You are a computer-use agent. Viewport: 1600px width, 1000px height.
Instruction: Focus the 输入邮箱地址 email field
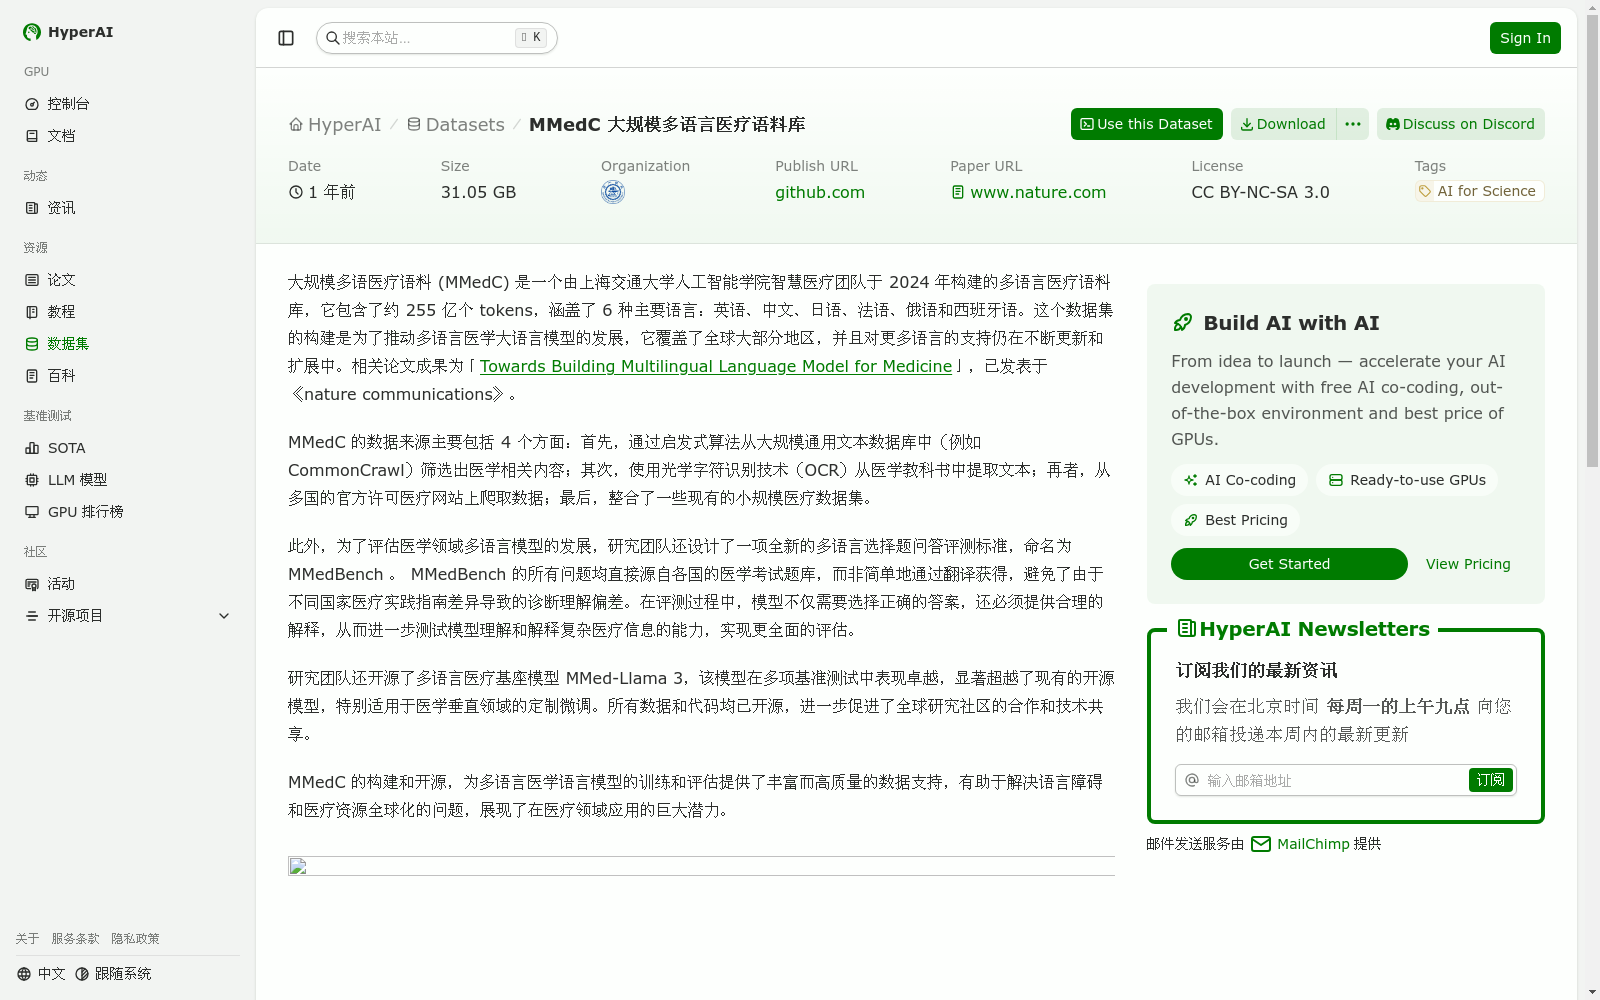pyautogui.click(x=1322, y=780)
